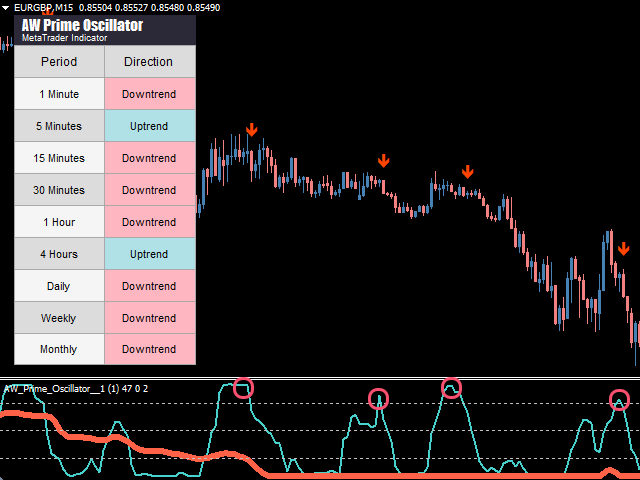Select the 4 Hours Uptrend cell
The width and height of the screenshot is (640, 480).
point(149,254)
